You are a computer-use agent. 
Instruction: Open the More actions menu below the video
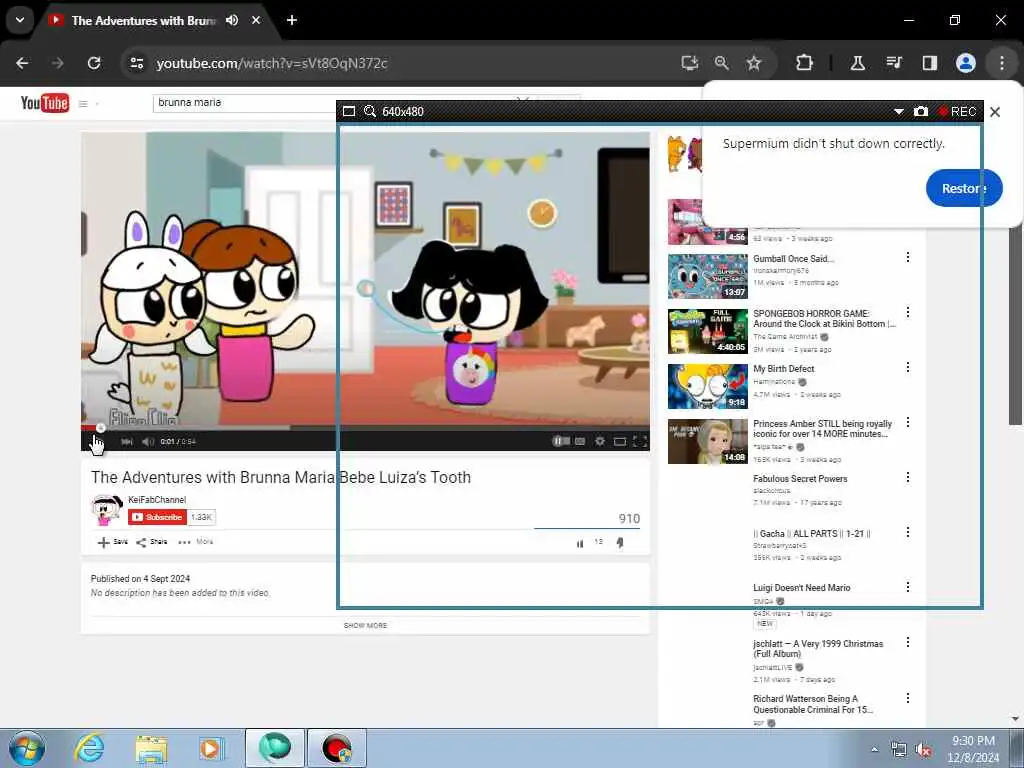tap(195, 542)
